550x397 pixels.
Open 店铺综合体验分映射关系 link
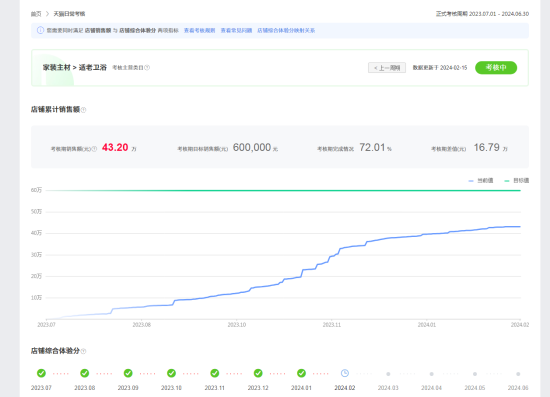286,31
